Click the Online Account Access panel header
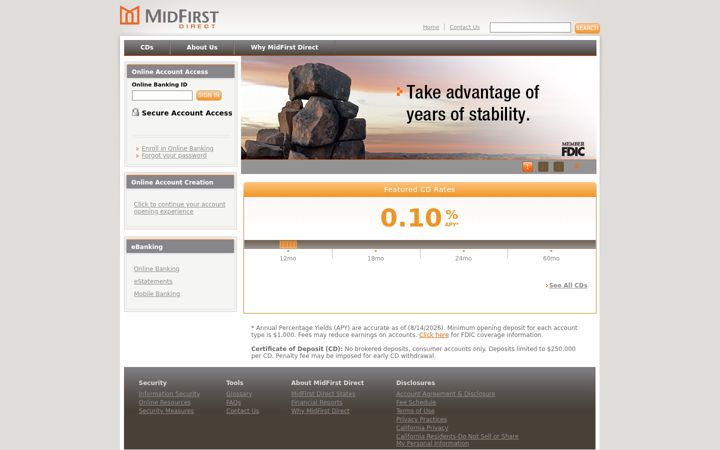 click(180, 72)
